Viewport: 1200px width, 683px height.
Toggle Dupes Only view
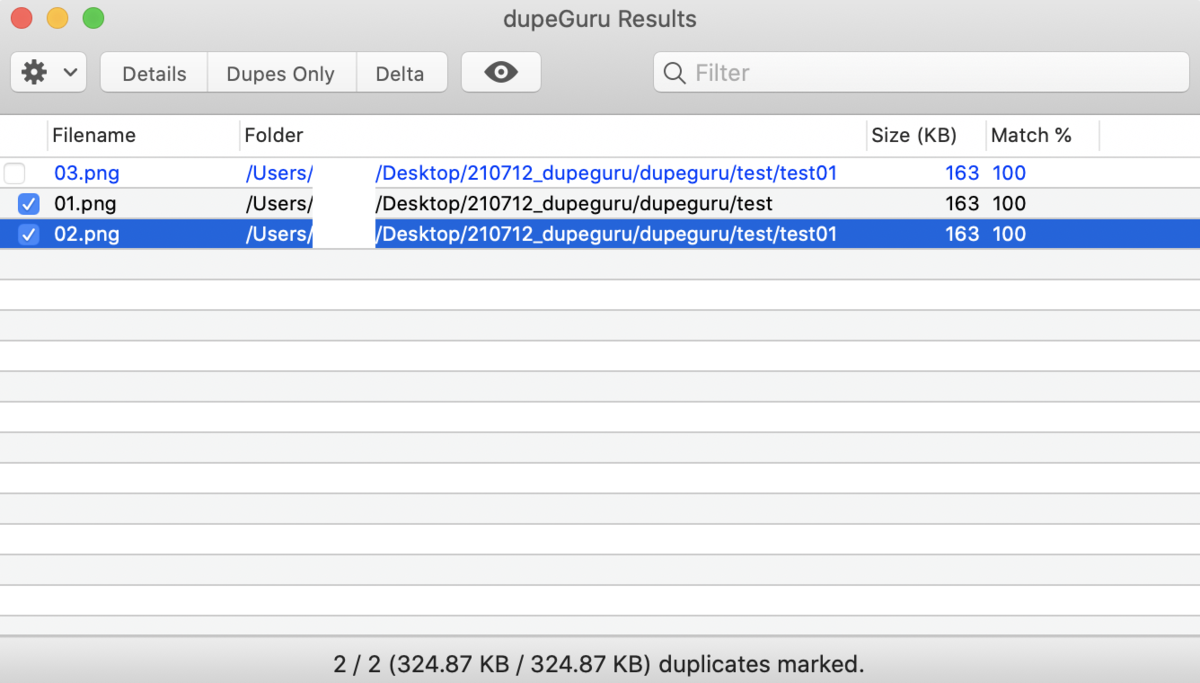pyautogui.click(x=281, y=73)
